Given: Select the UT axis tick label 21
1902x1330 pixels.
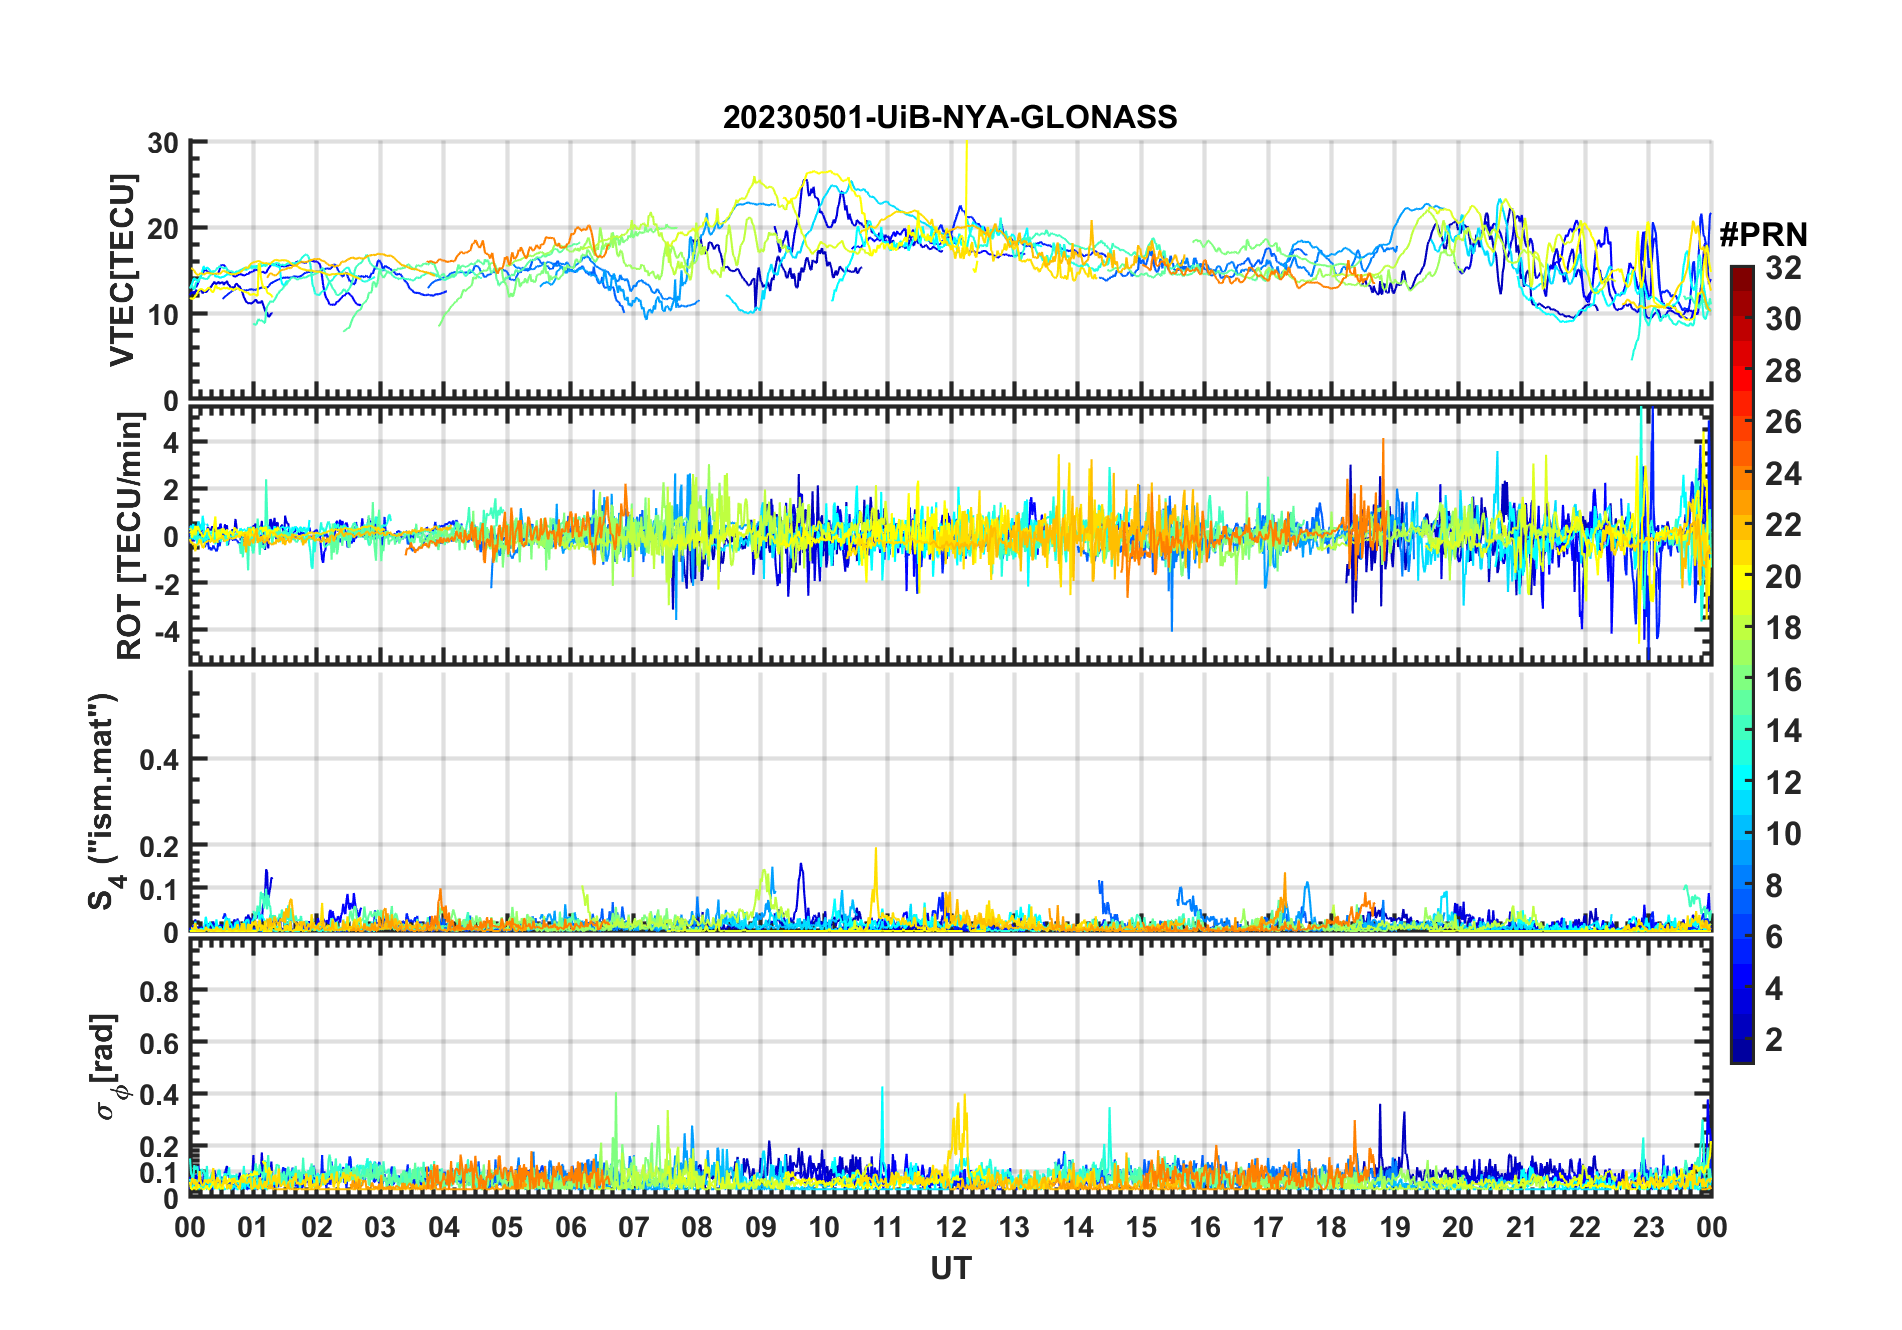Looking at the screenshot, I should point(1522,1227).
